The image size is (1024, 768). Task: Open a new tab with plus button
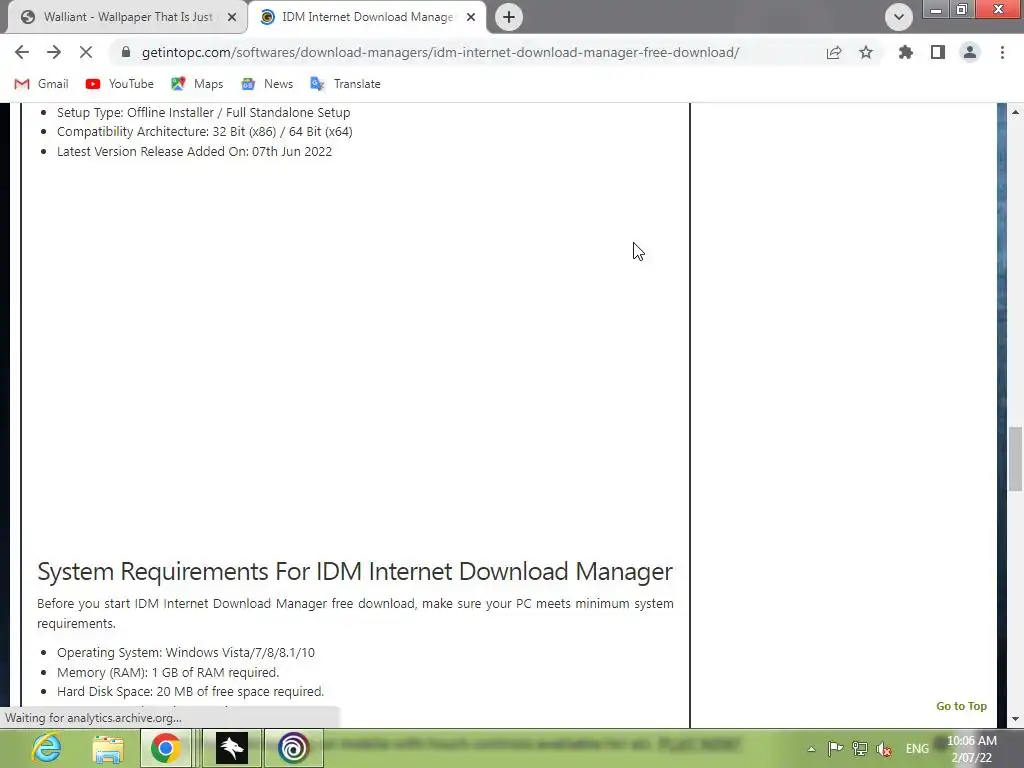[509, 17]
